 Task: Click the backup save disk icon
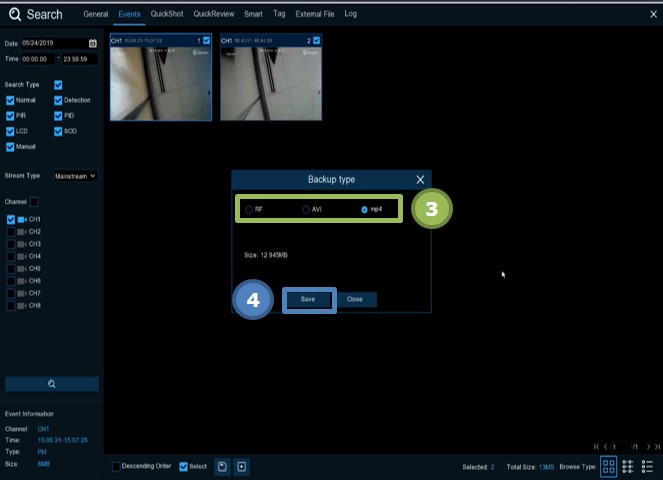coord(223,466)
